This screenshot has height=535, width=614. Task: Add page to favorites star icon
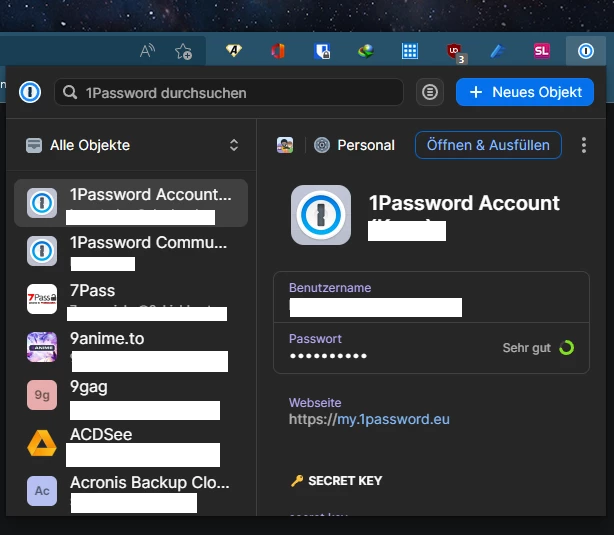click(183, 51)
